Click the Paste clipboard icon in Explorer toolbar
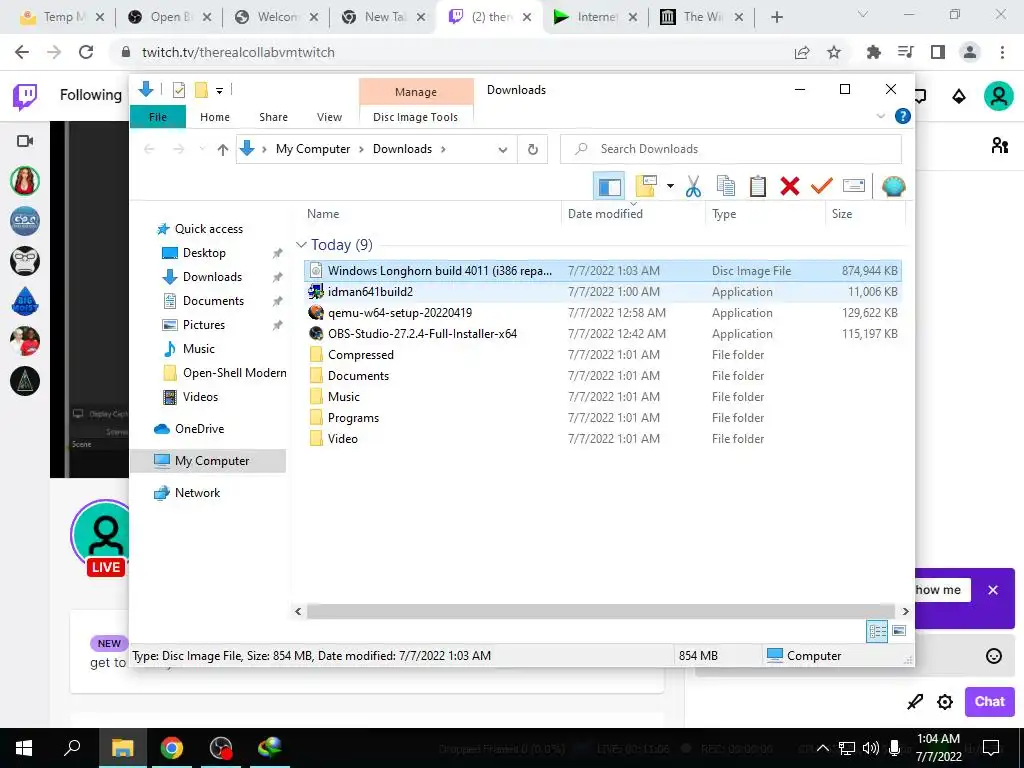 pyautogui.click(x=758, y=187)
